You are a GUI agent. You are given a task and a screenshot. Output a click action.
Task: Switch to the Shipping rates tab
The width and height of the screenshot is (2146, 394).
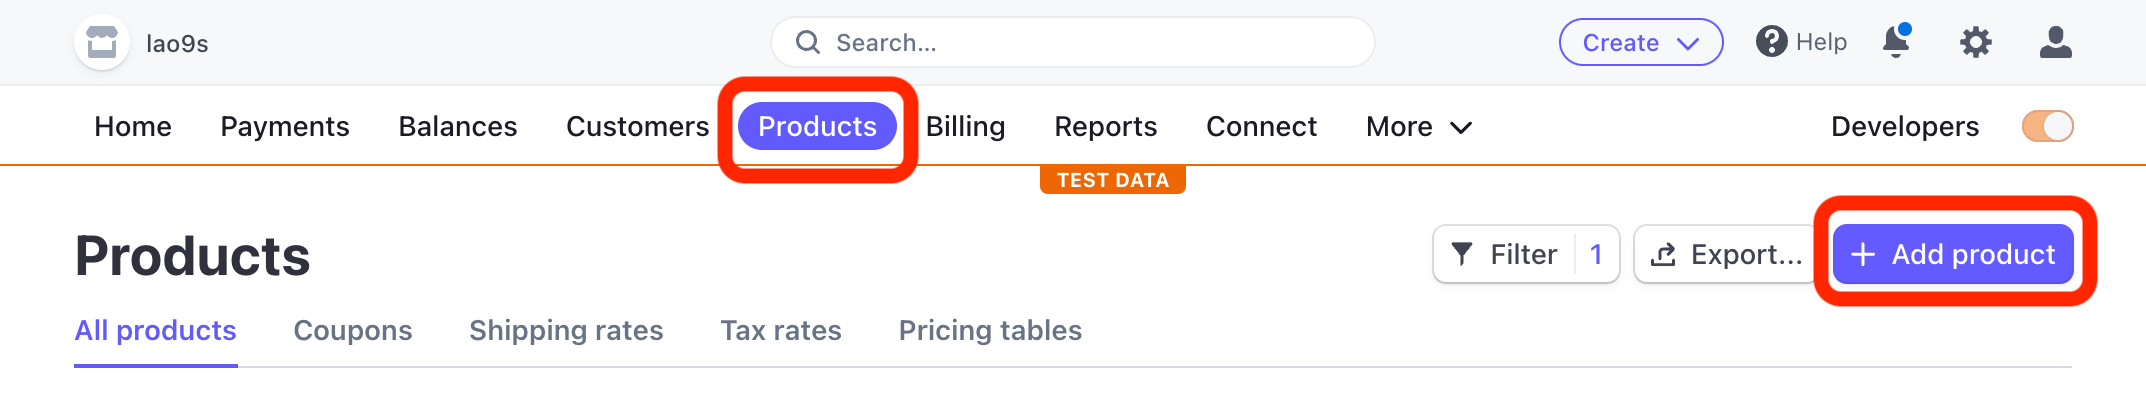566,331
